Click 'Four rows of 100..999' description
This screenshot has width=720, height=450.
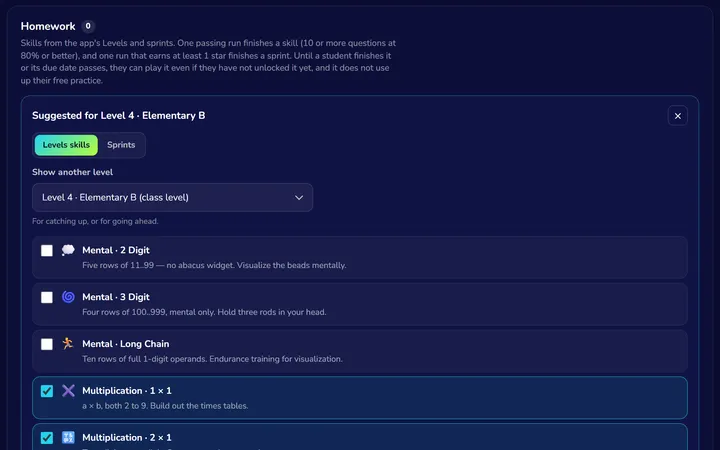(204, 312)
